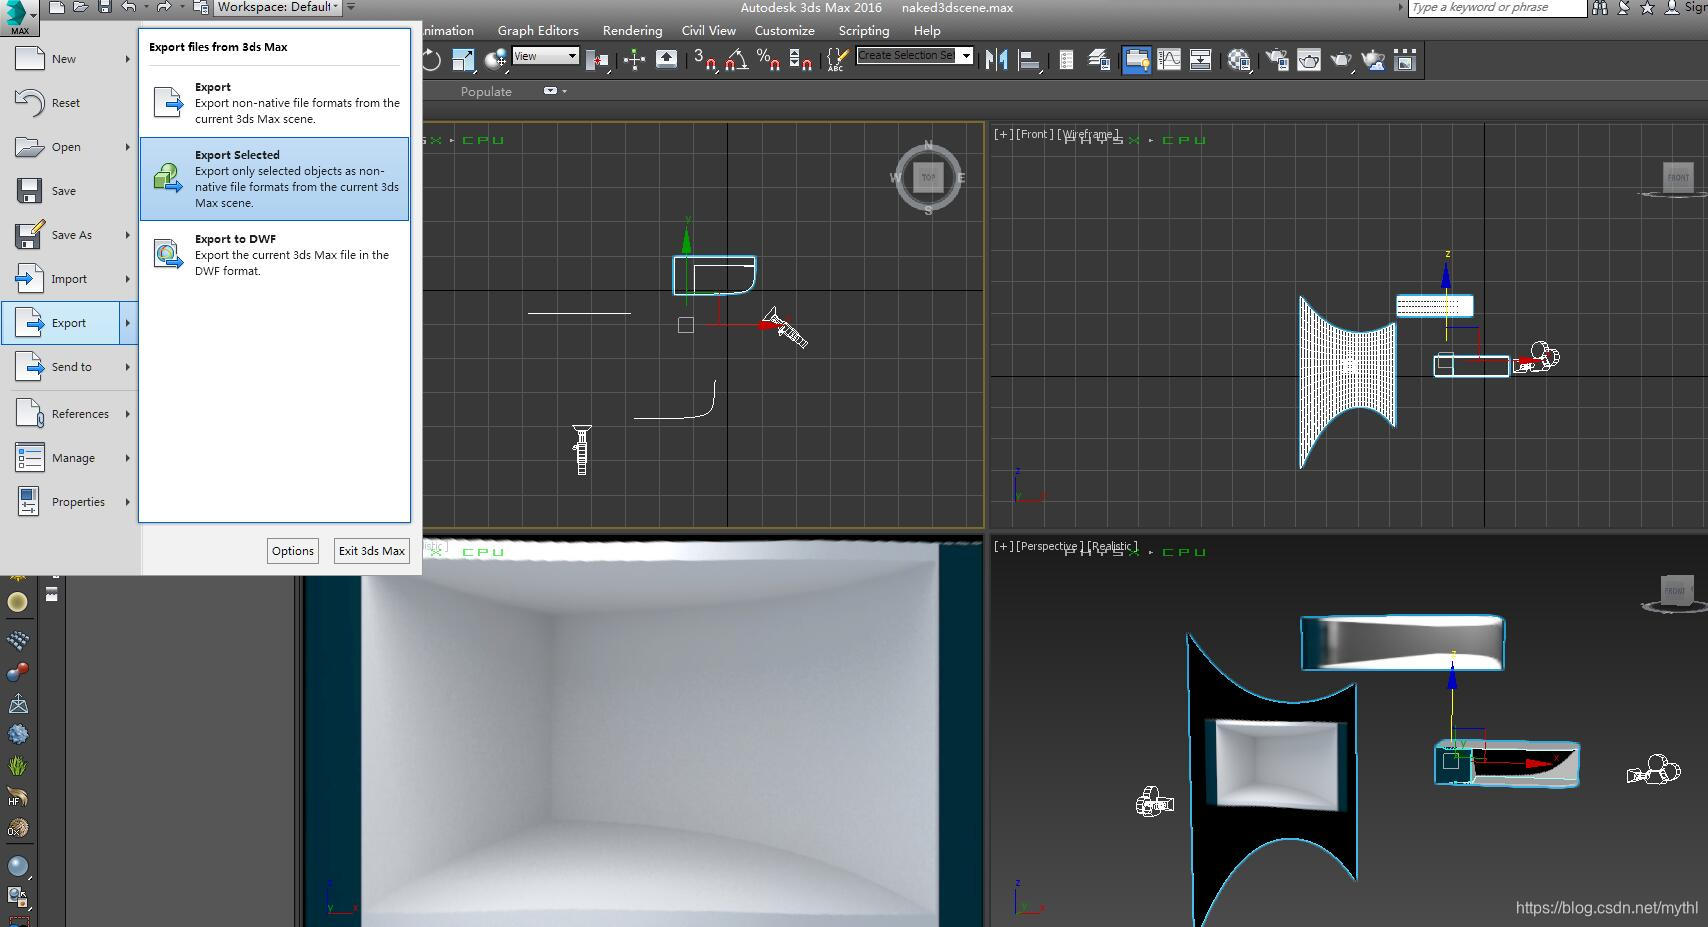
Task: Open Curve Editor from toolbar
Action: tap(1168, 60)
